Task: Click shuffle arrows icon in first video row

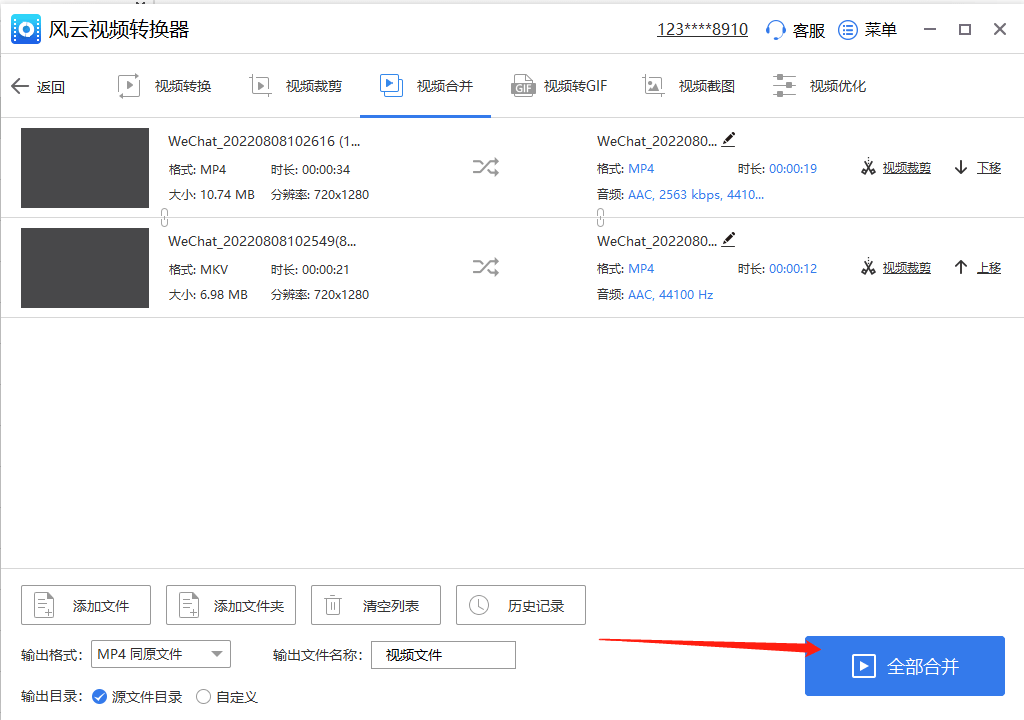Action: 486,167
